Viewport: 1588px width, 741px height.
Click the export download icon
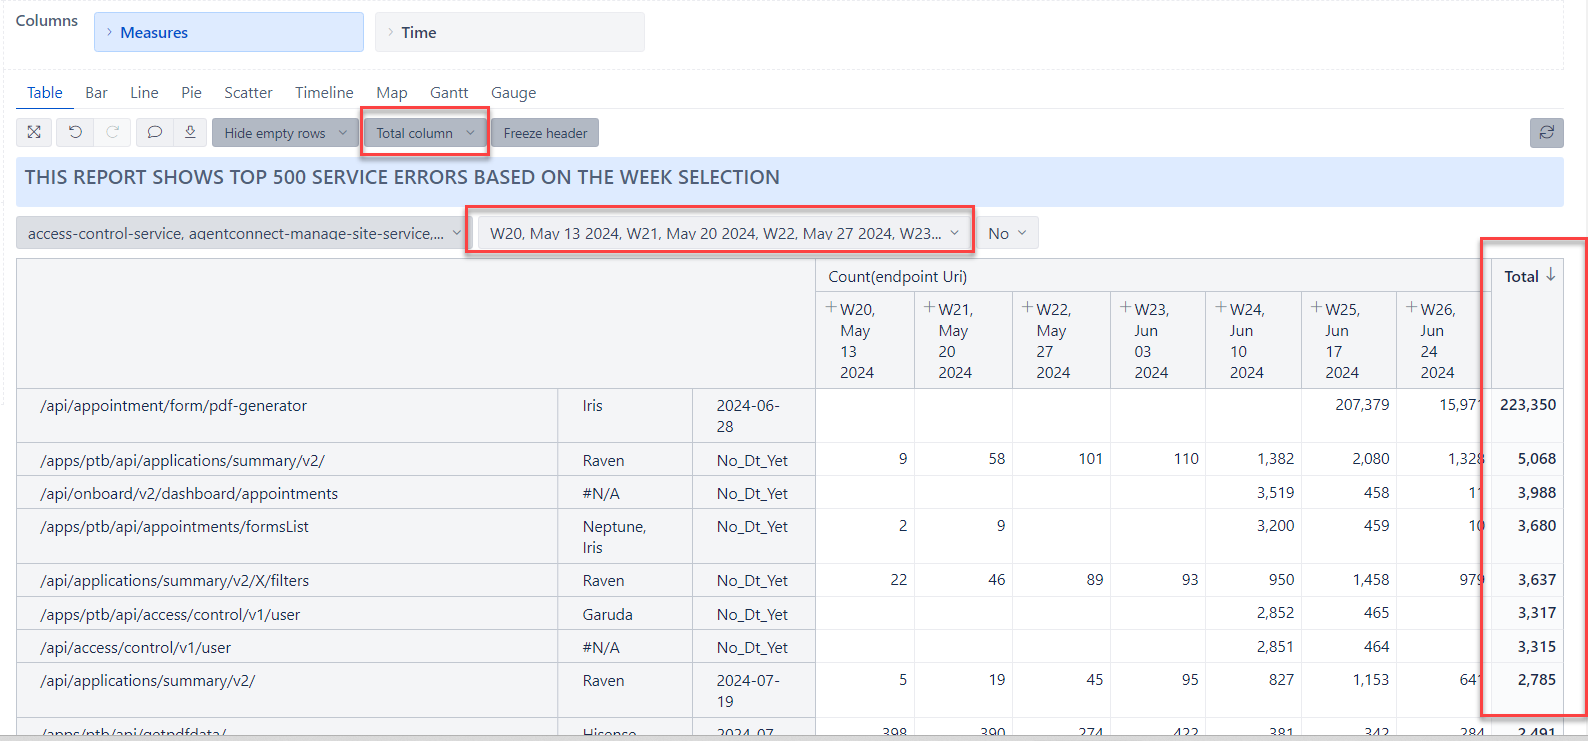coord(190,133)
